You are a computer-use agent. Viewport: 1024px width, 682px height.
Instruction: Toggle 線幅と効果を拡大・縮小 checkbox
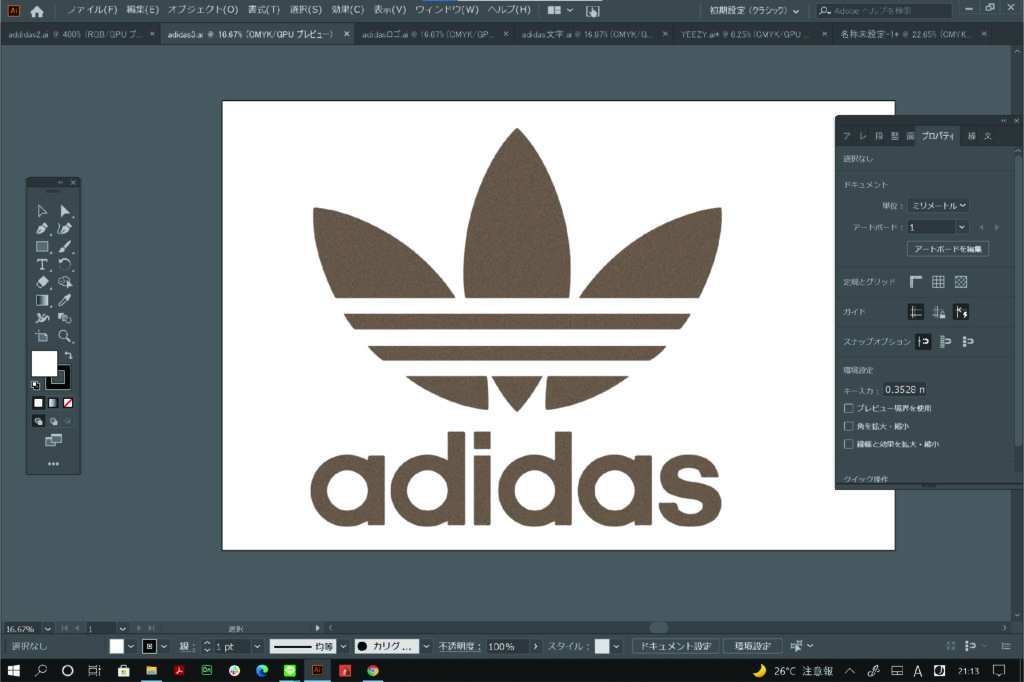tap(848, 443)
